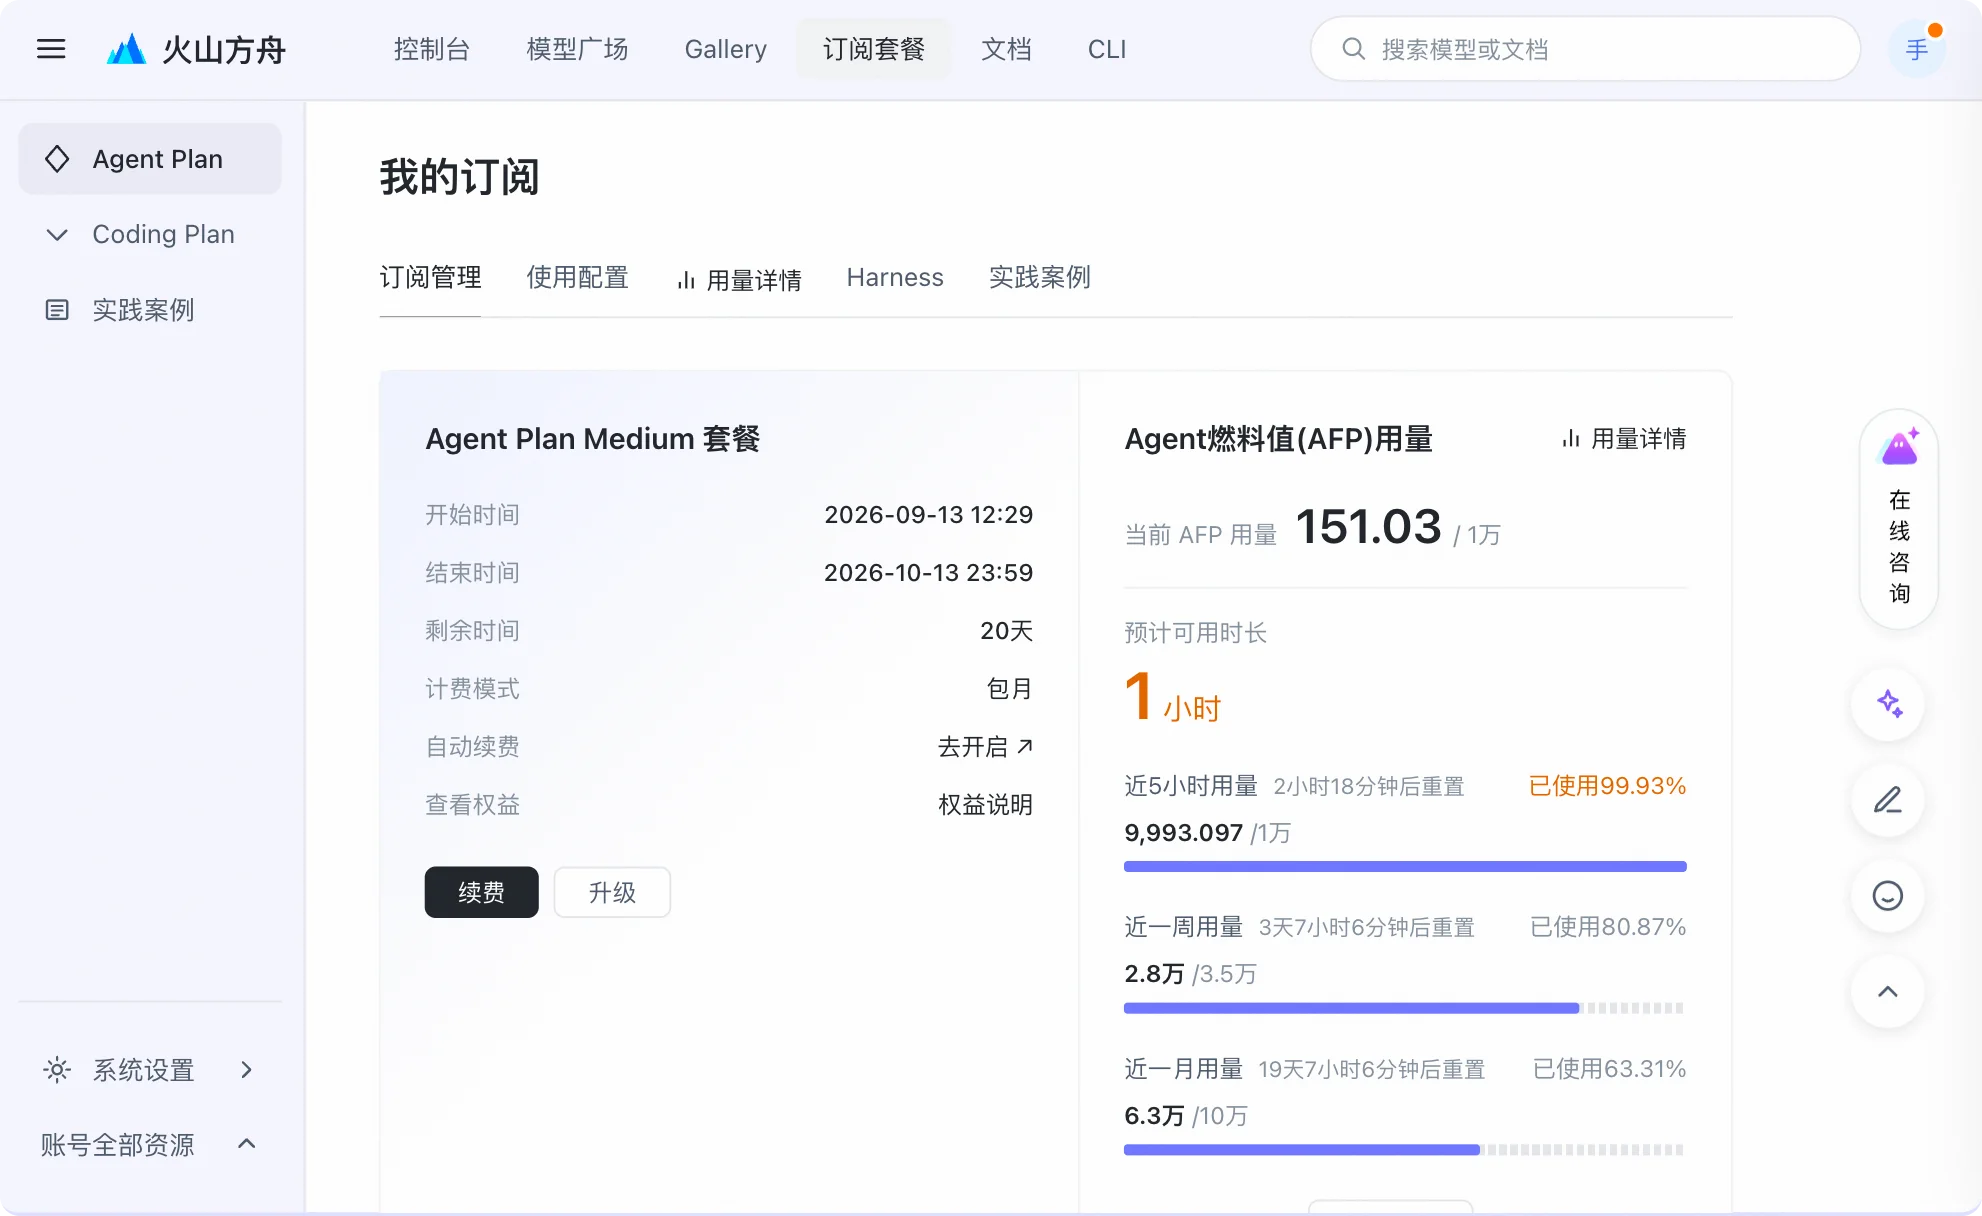The image size is (1982, 1216).
Task: Click the 近5小时用量 progress bar
Action: (x=1405, y=866)
